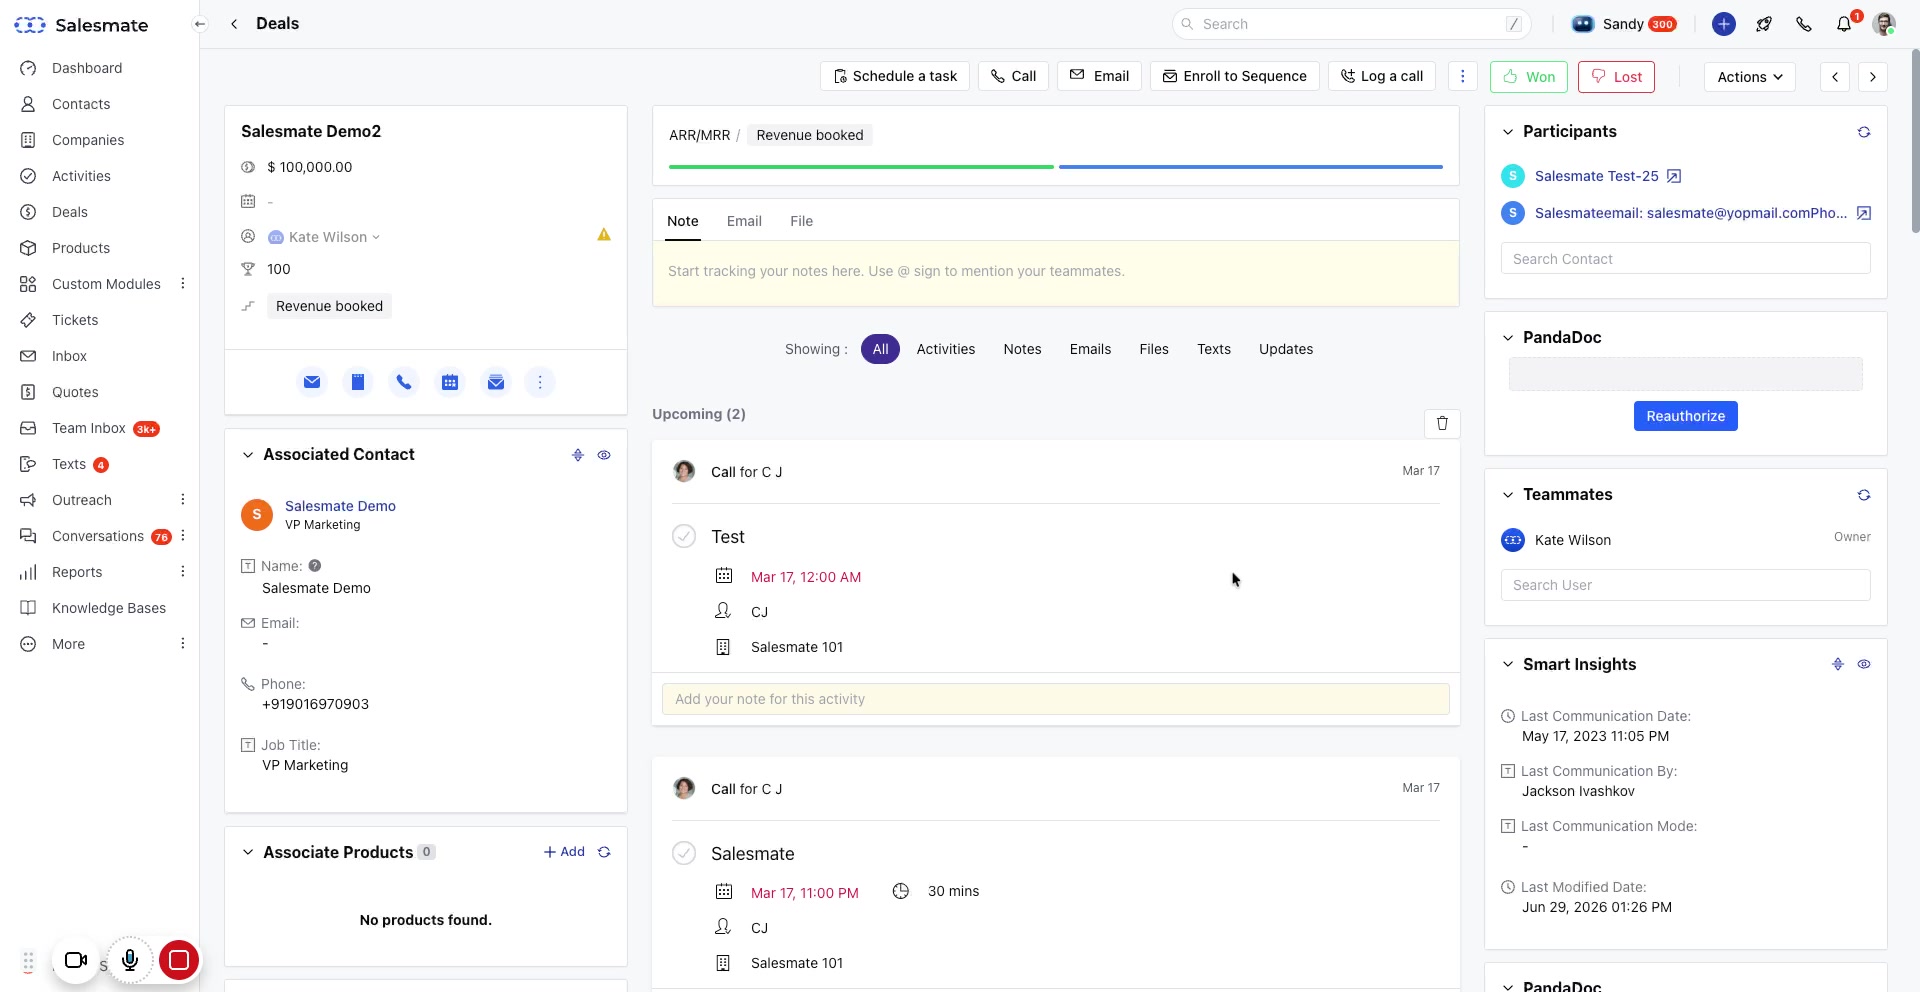This screenshot has width=1920, height=992.
Task: Mark the deal as Lost
Action: point(1617,77)
